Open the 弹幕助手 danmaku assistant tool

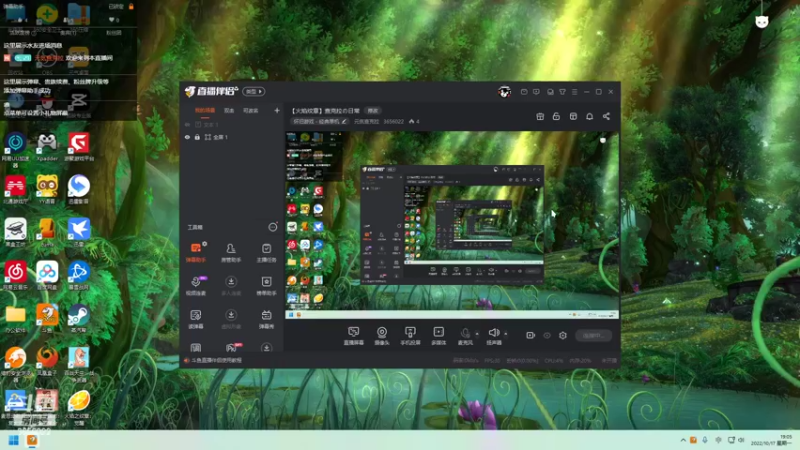coord(196,253)
